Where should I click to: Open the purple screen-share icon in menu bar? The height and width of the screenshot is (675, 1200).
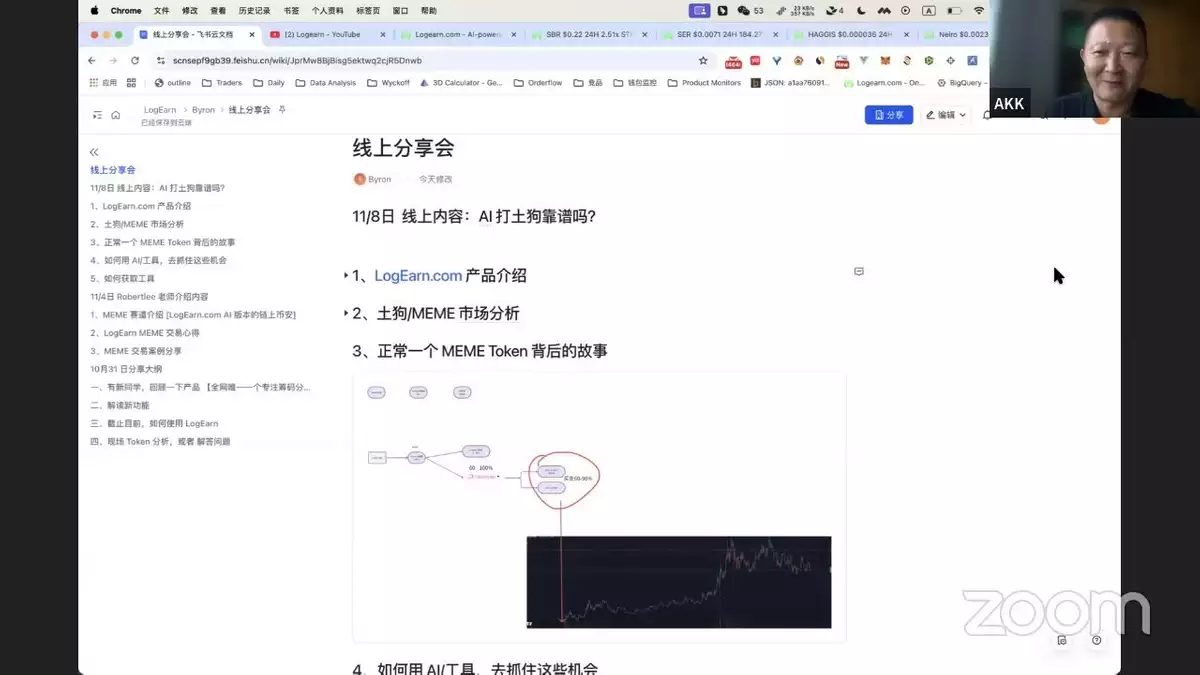click(700, 10)
